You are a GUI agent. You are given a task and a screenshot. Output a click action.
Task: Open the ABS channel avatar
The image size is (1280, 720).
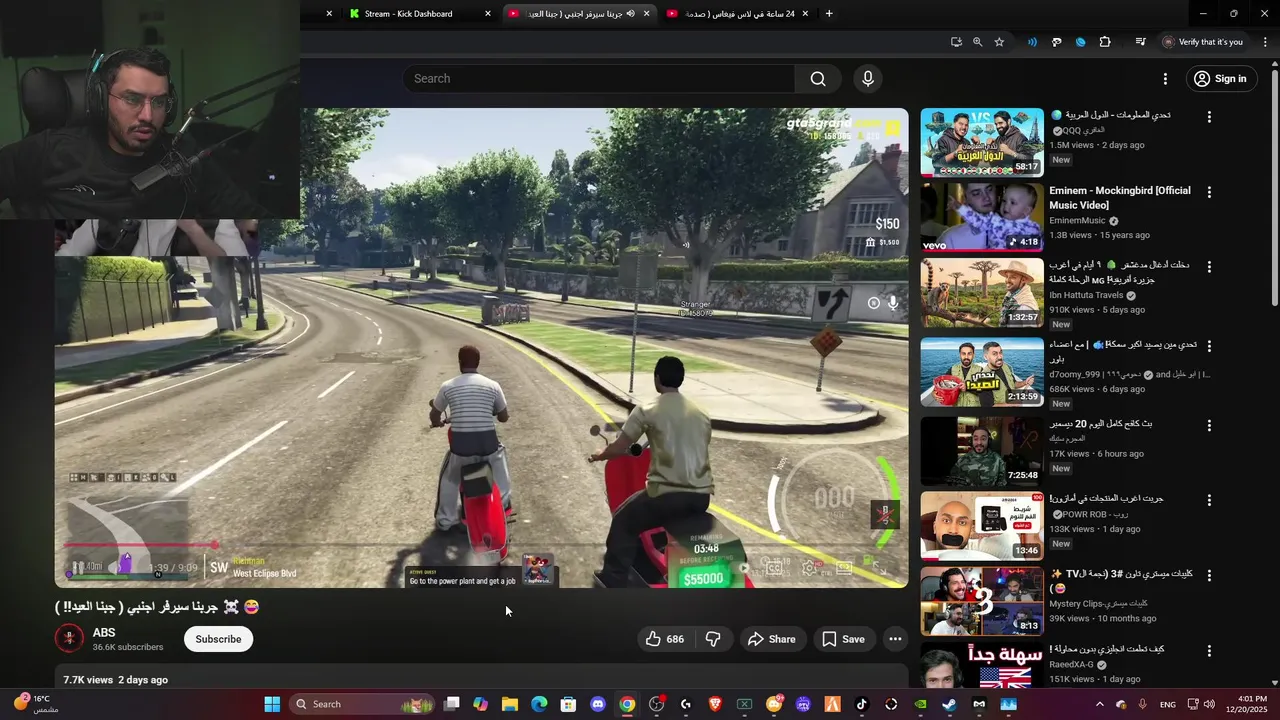[x=69, y=639]
